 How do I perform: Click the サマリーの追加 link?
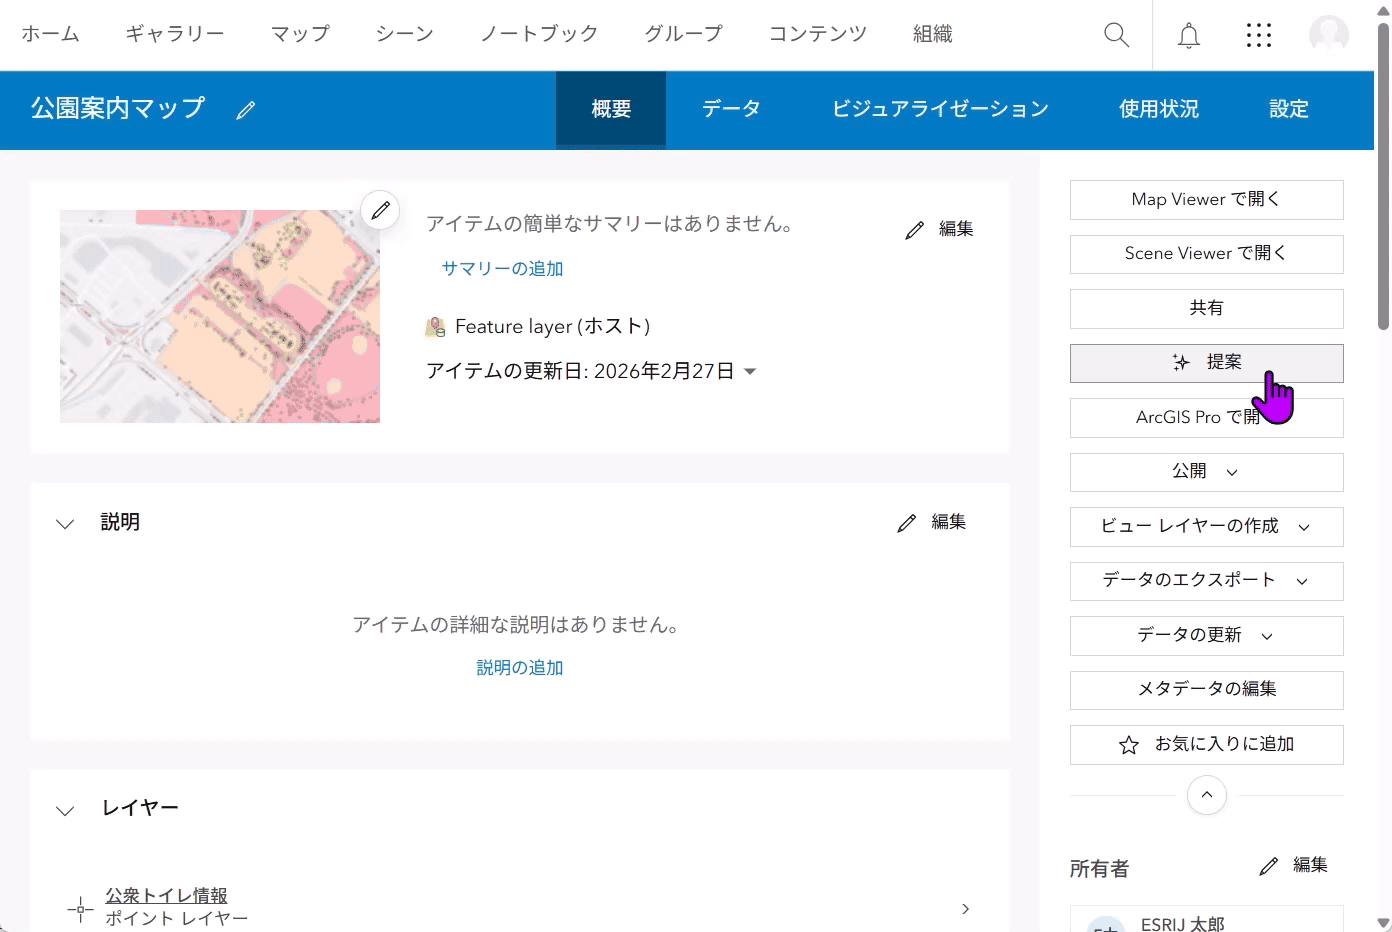pyautogui.click(x=502, y=268)
